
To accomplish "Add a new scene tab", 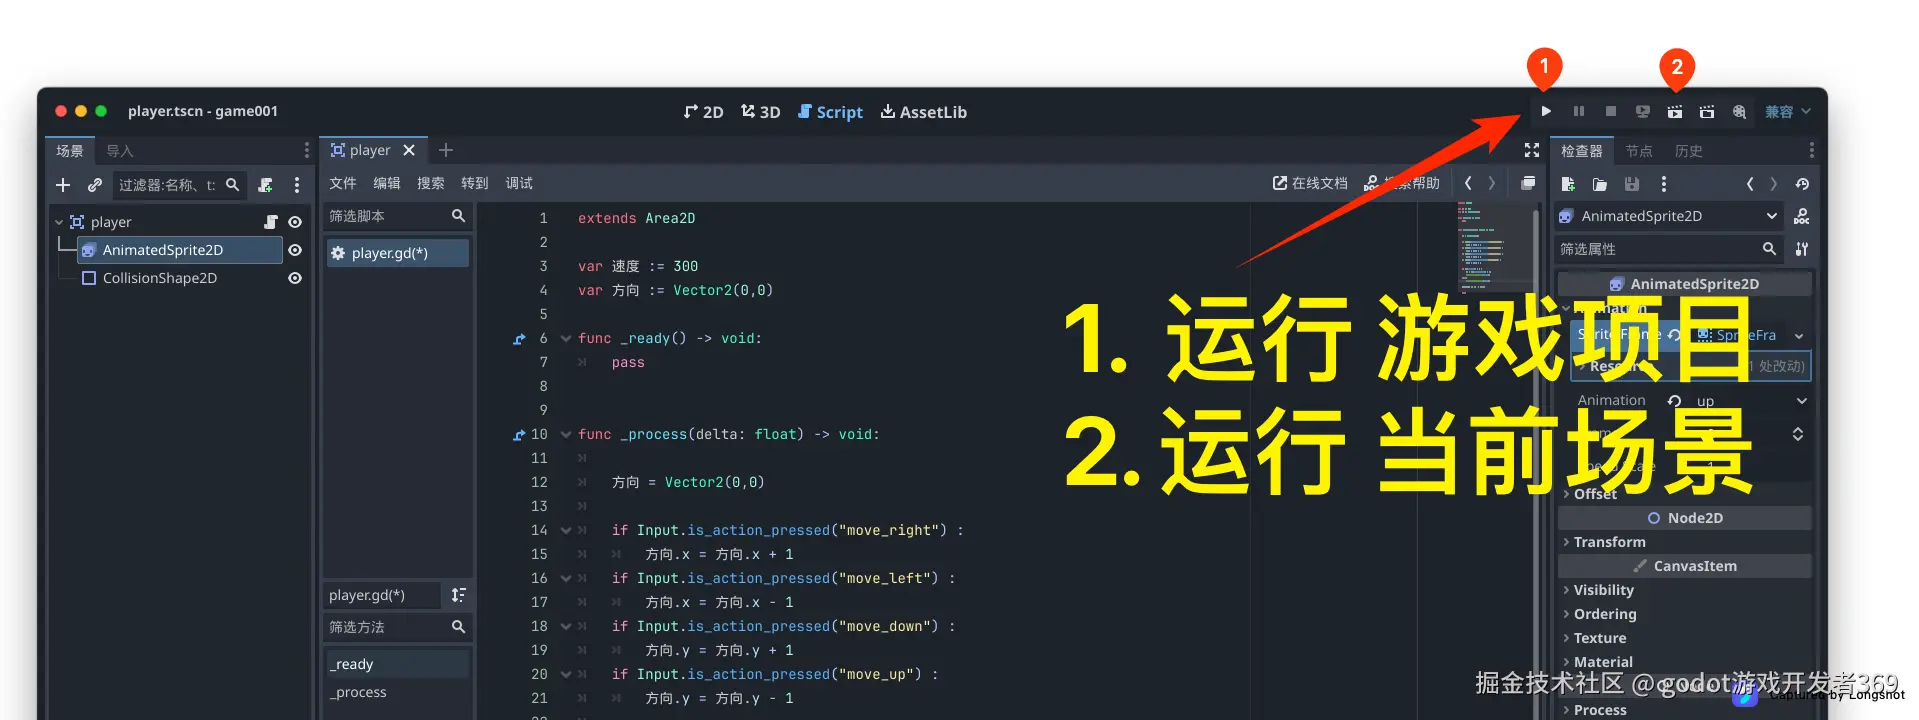I will 446,150.
